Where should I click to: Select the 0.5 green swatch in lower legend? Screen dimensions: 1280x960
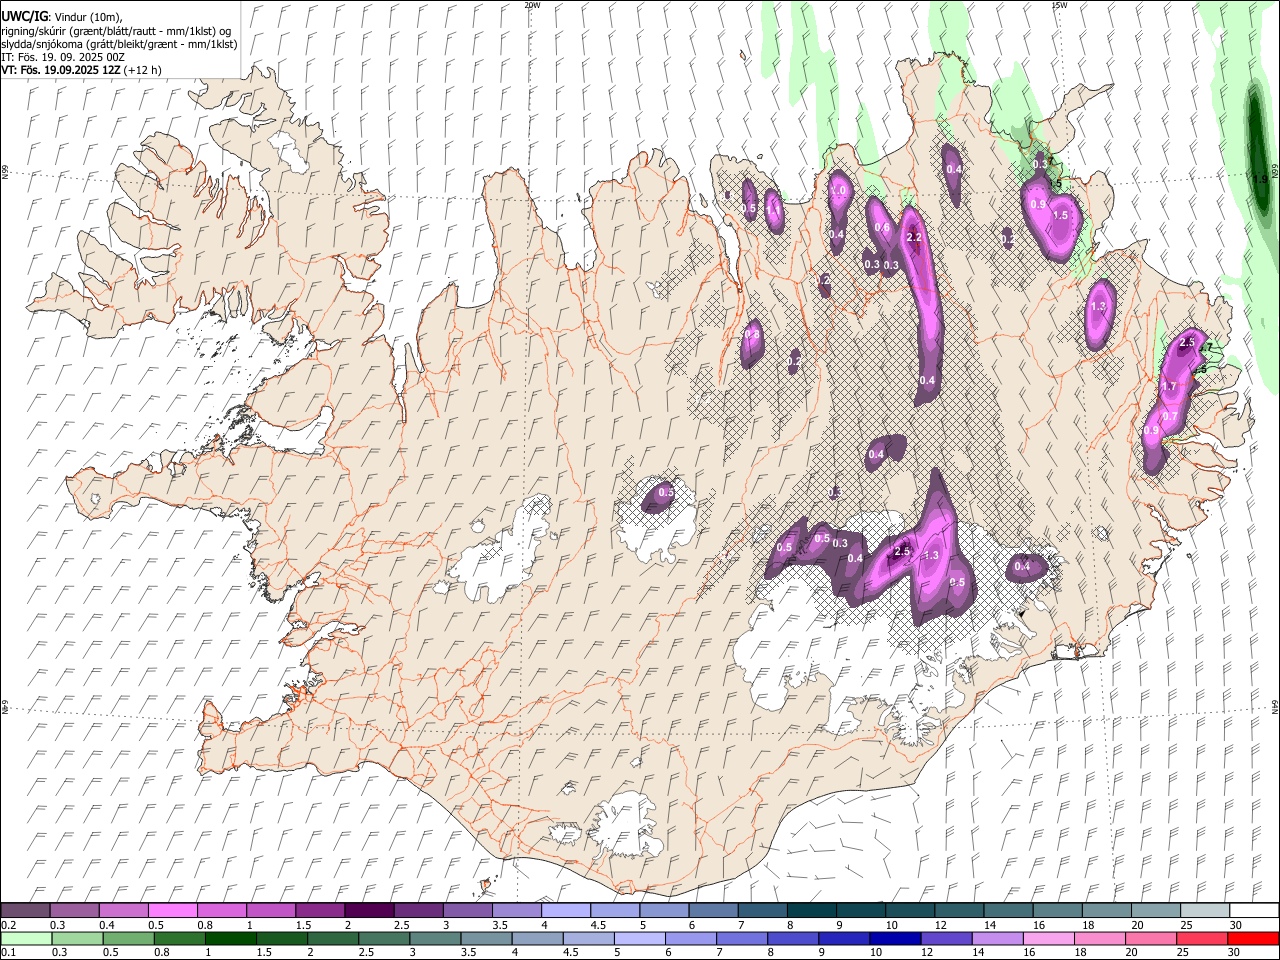click(128, 939)
